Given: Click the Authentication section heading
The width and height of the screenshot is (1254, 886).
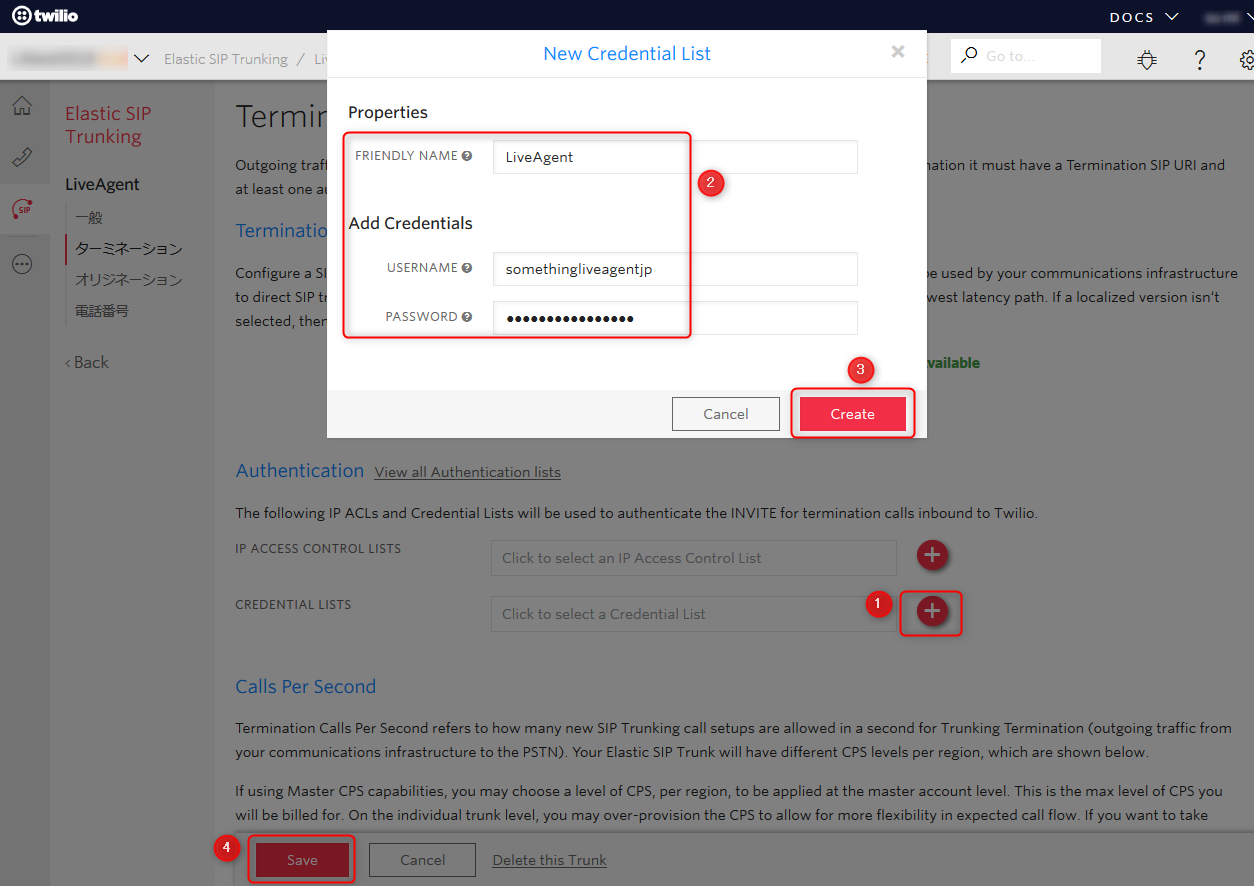Looking at the screenshot, I should click(x=300, y=471).
